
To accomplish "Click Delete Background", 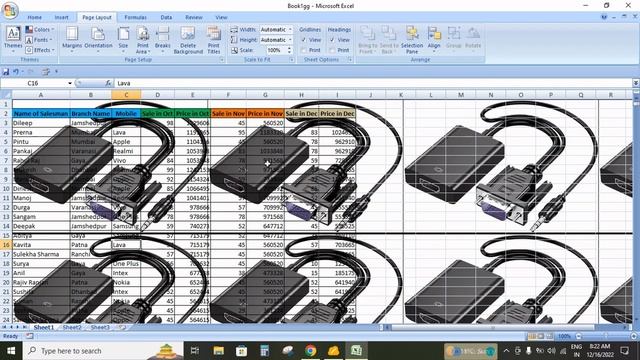I will [x=188, y=40].
